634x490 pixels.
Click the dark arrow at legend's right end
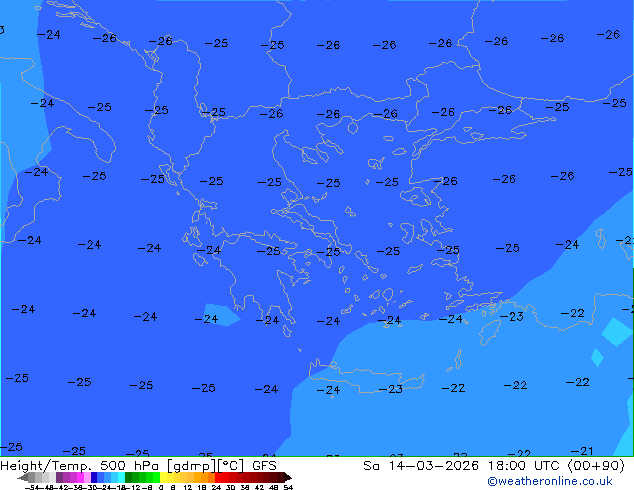point(288,477)
